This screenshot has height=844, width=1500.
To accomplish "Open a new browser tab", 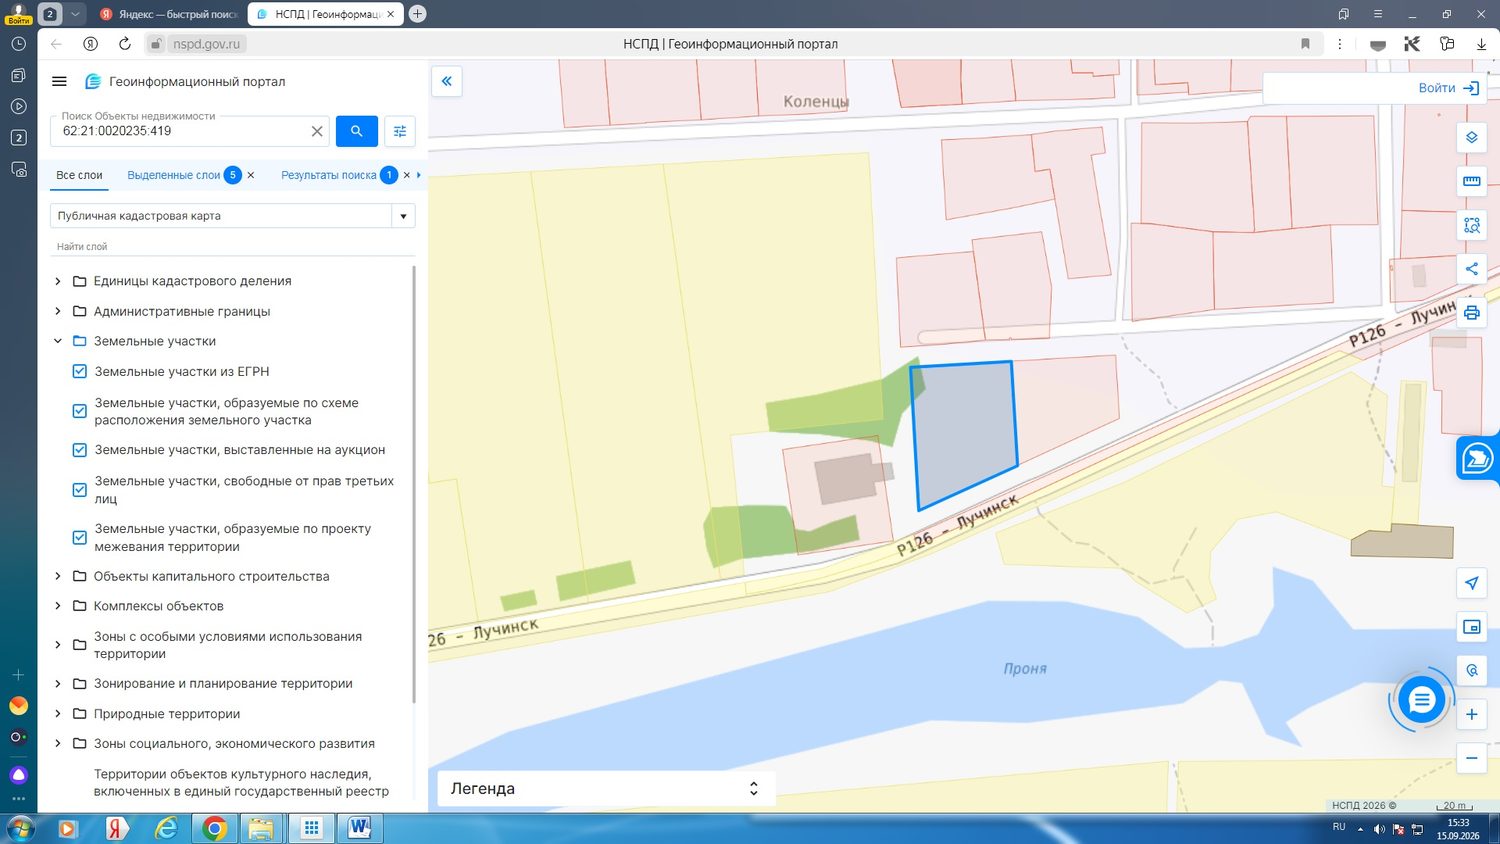I will (418, 14).
